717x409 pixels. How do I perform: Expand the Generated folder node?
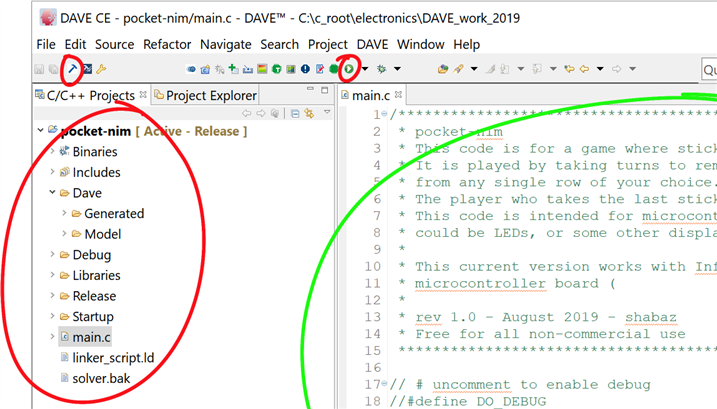coord(64,213)
